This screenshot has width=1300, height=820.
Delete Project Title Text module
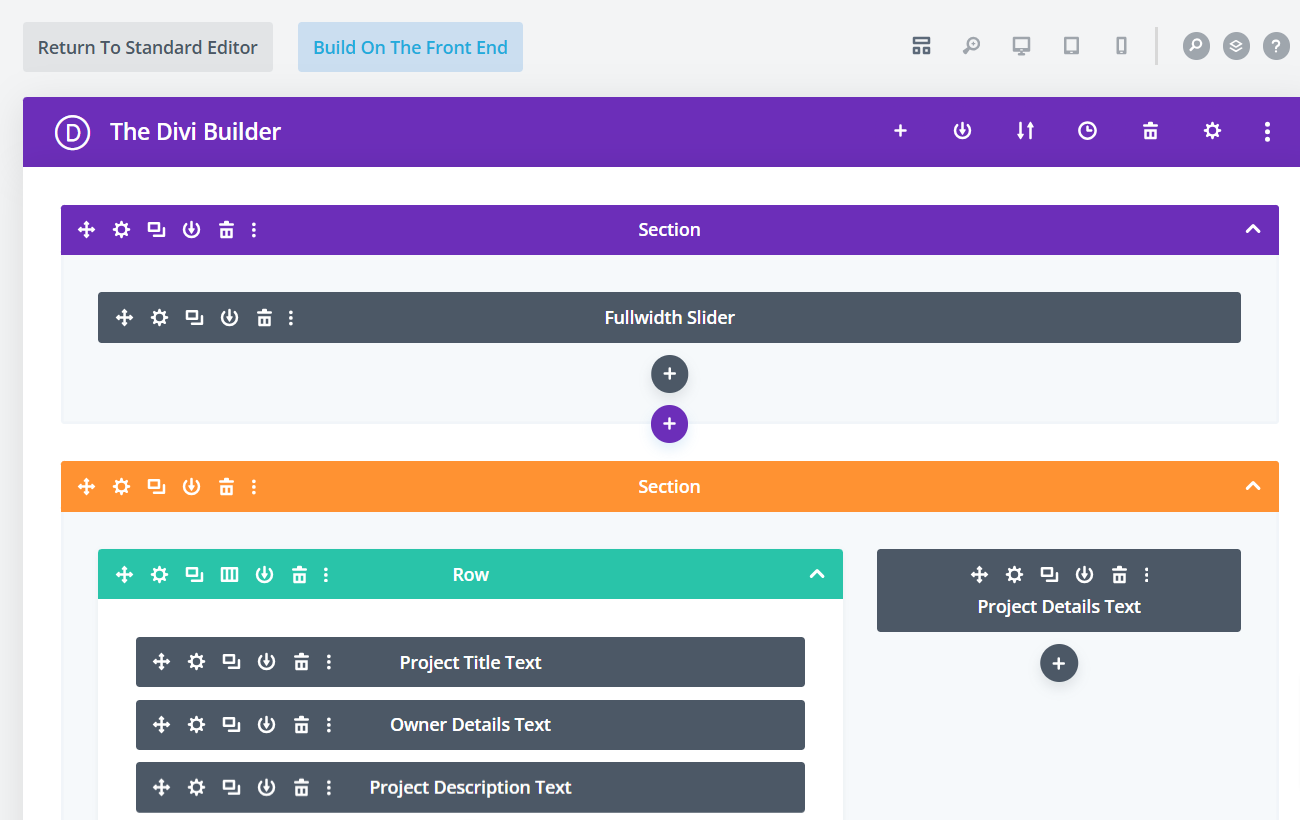coord(301,662)
